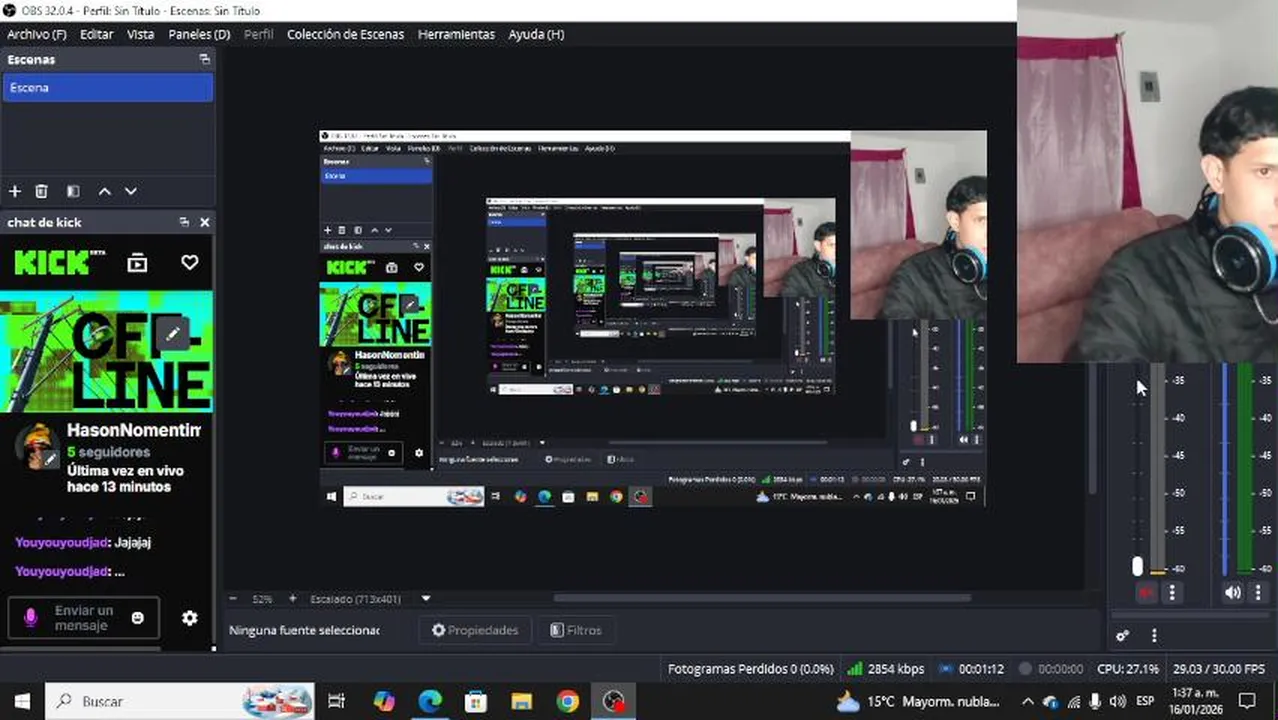Open Kick chat settings gear

point(190,618)
